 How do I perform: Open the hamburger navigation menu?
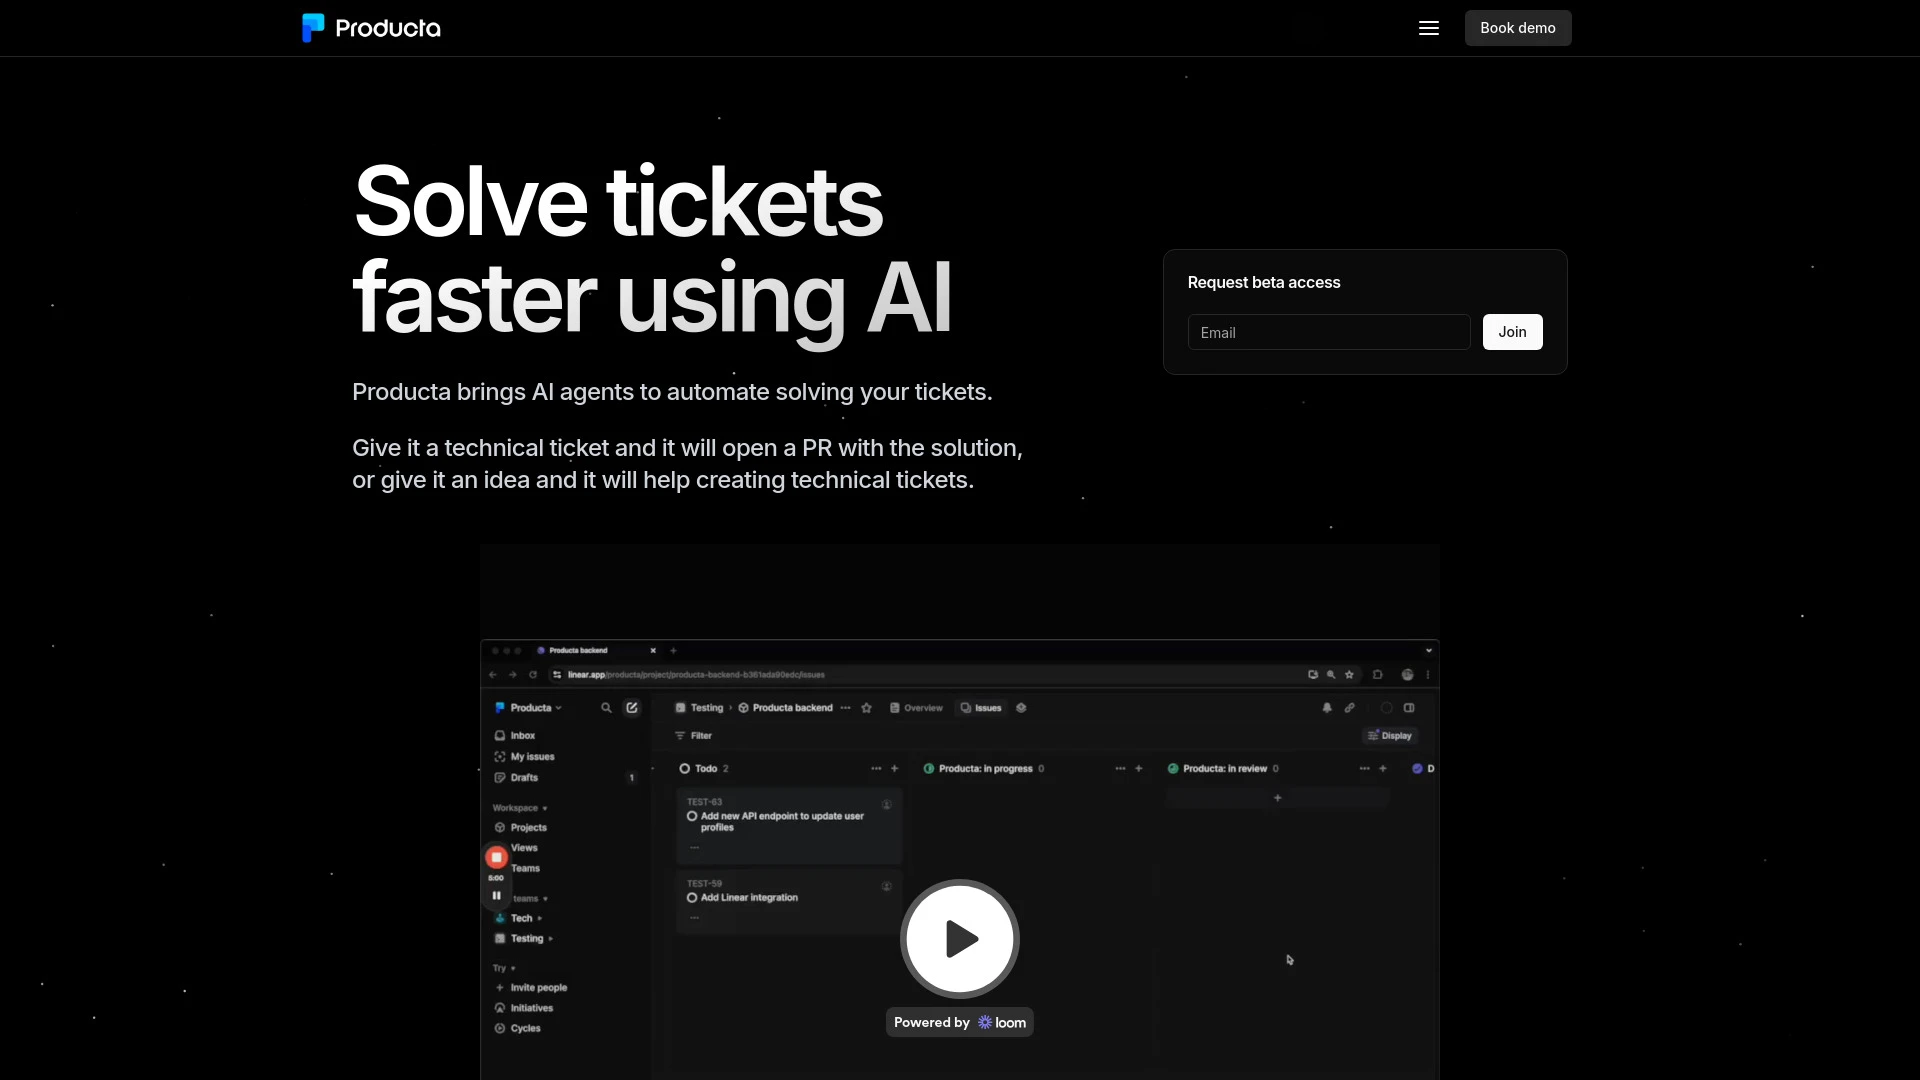(x=1428, y=28)
